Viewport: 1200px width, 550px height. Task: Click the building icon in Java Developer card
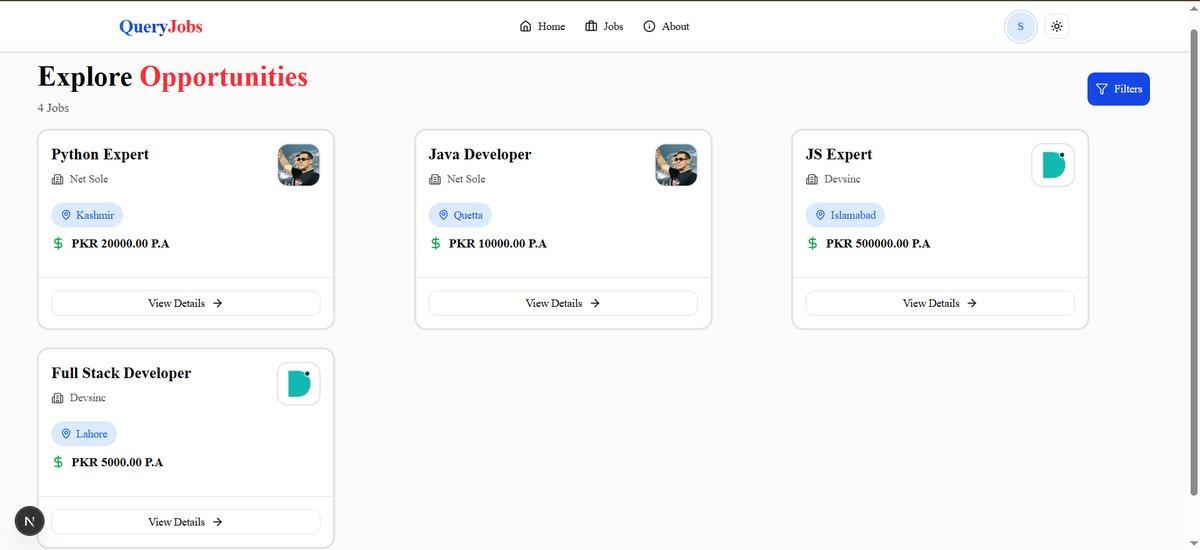click(x=434, y=179)
